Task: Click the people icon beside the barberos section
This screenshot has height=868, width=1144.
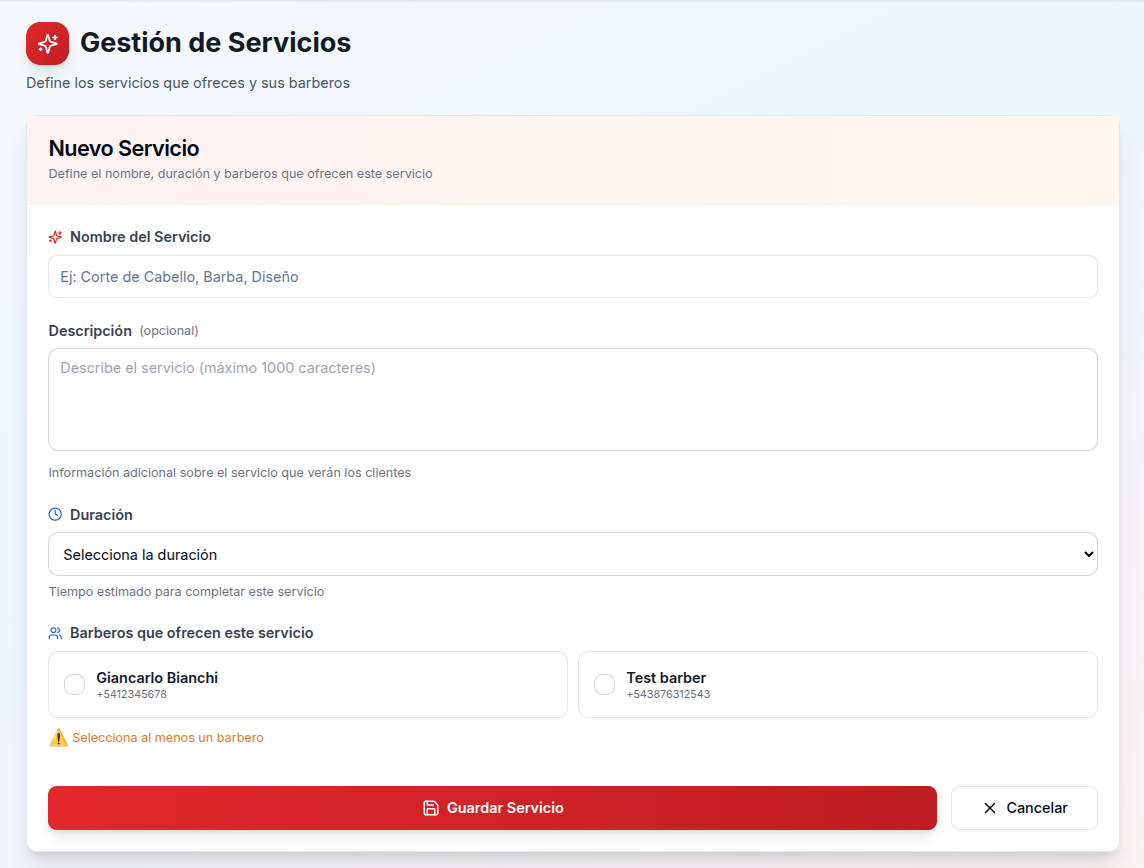Action: click(x=56, y=632)
